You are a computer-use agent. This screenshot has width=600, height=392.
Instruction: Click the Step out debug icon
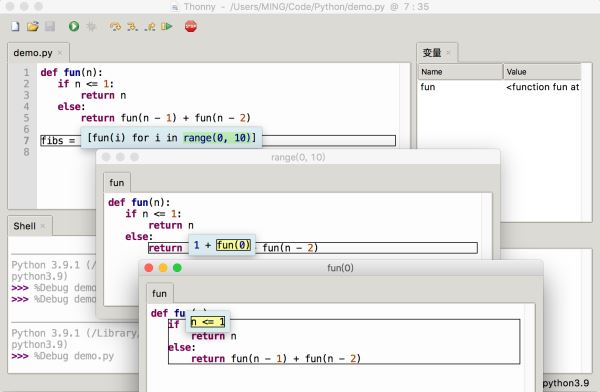(x=150, y=27)
